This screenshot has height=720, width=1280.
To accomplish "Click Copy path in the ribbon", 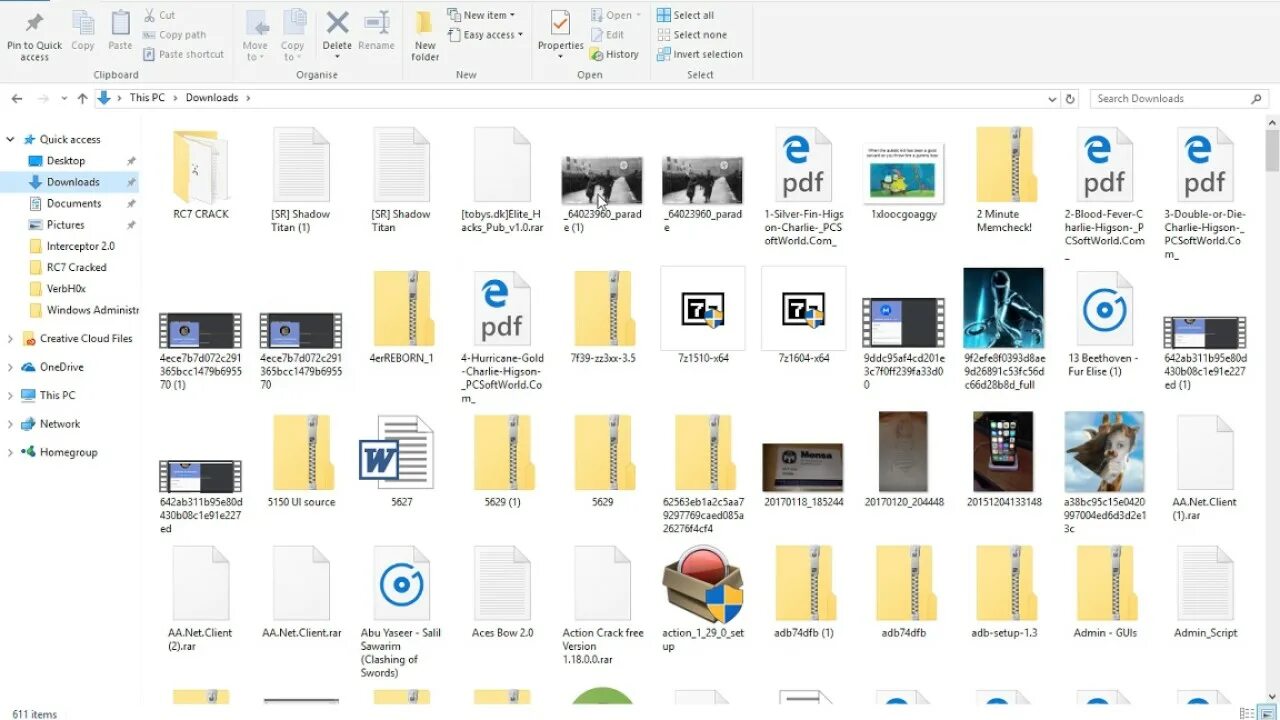I will click(175, 35).
